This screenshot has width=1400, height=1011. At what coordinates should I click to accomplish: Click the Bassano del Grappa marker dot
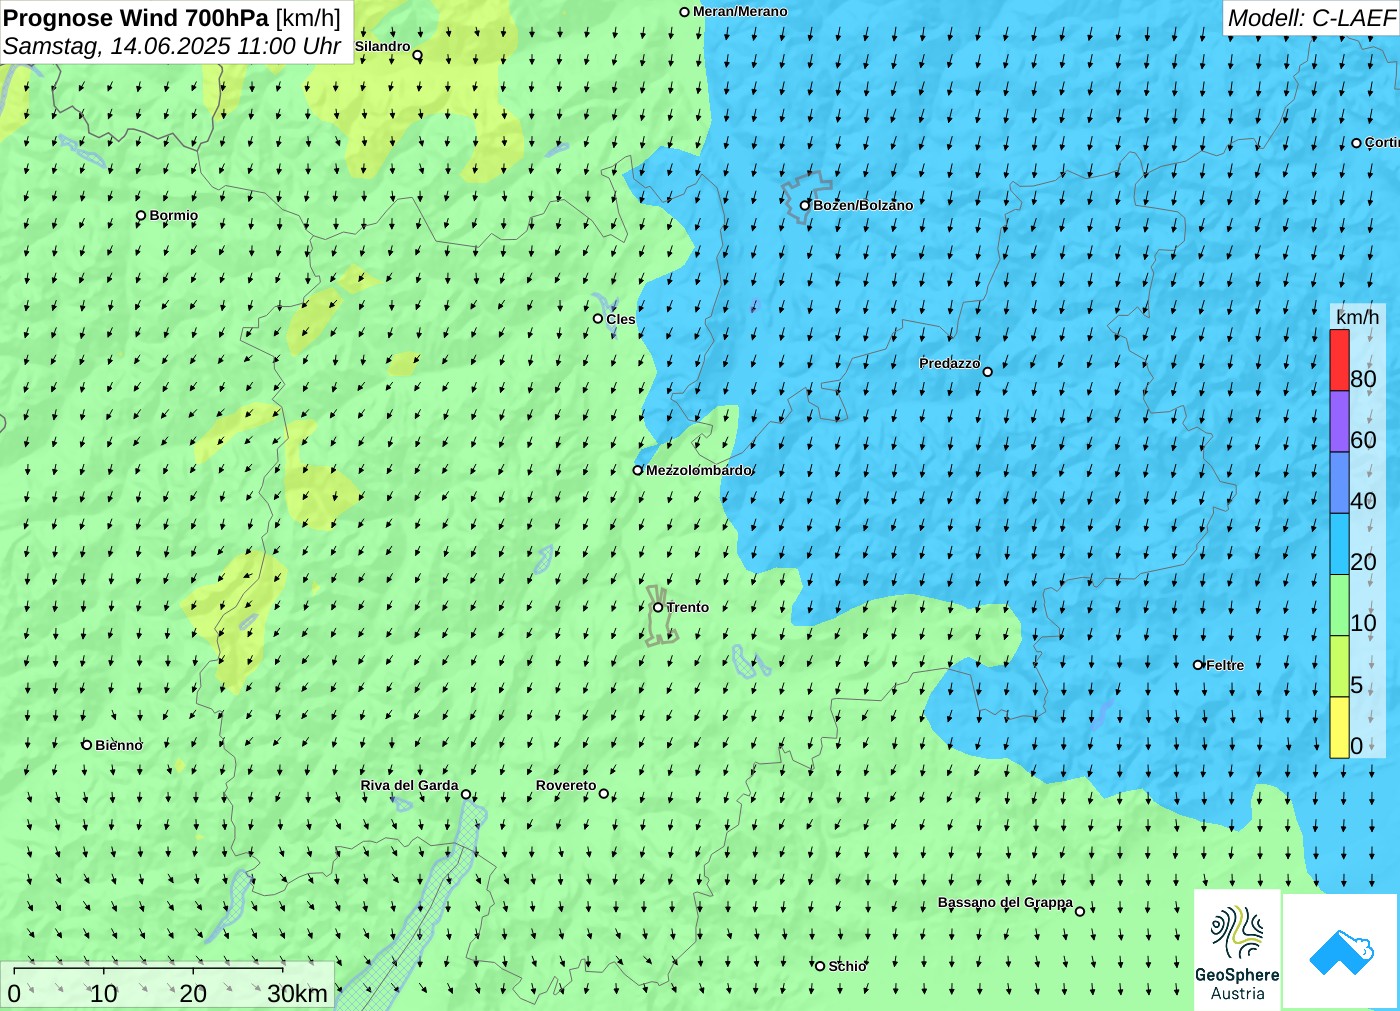click(1080, 911)
